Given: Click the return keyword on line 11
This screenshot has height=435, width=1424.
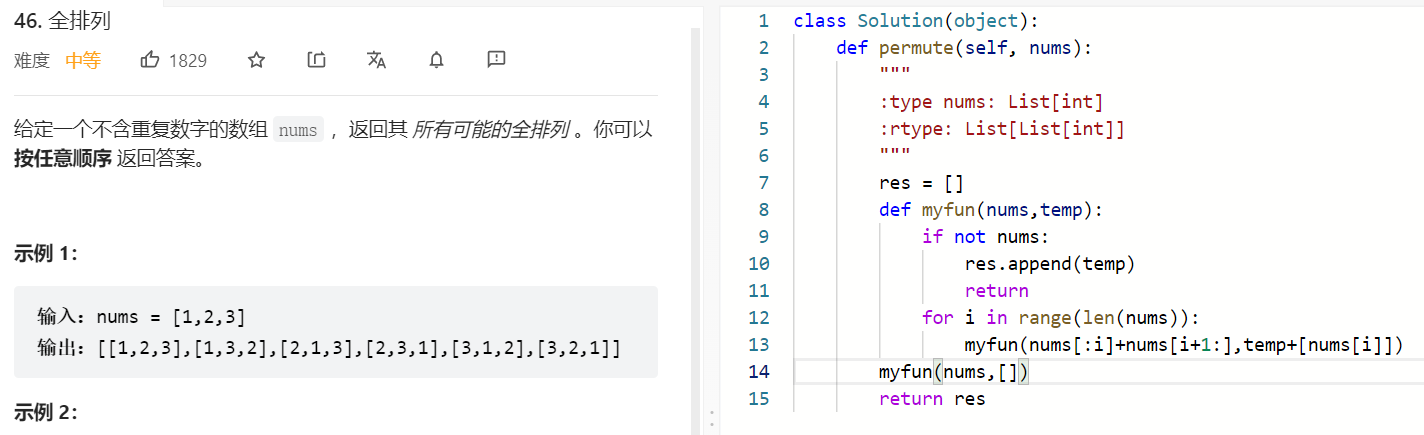Looking at the screenshot, I should 997,291.
